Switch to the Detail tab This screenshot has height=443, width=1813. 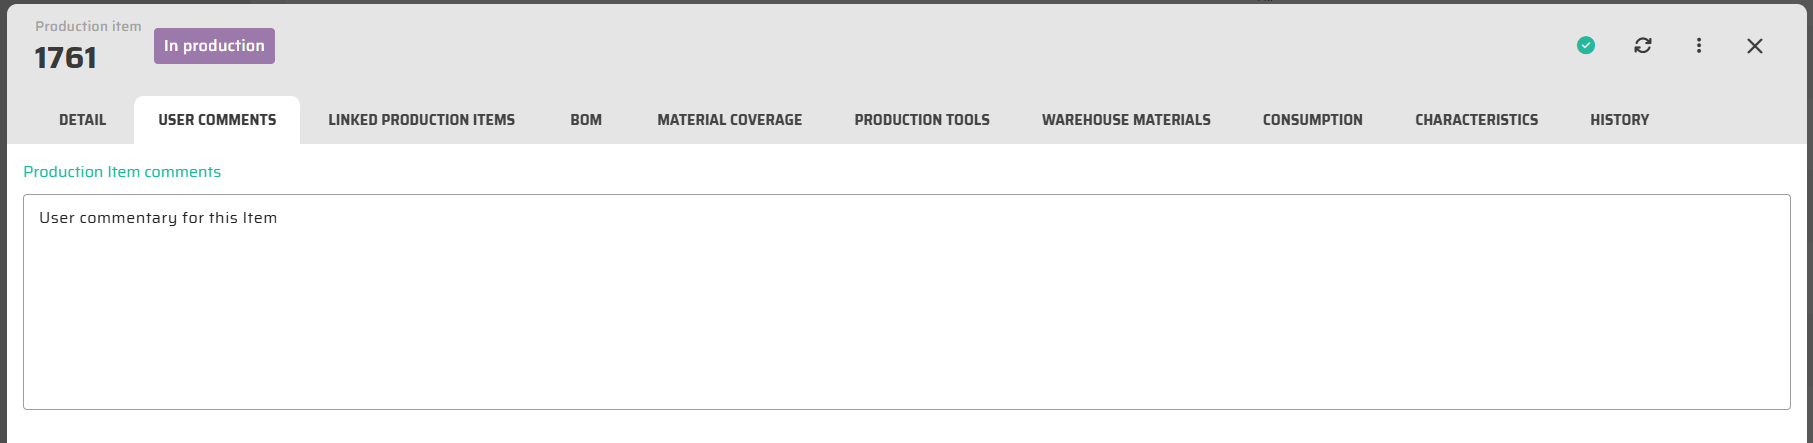(82, 120)
